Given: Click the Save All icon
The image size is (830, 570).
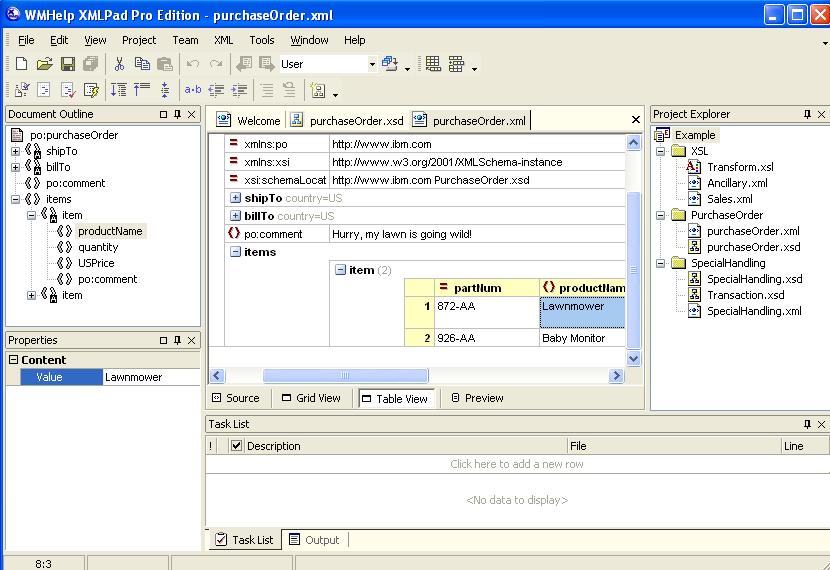Looking at the screenshot, I should 91,64.
